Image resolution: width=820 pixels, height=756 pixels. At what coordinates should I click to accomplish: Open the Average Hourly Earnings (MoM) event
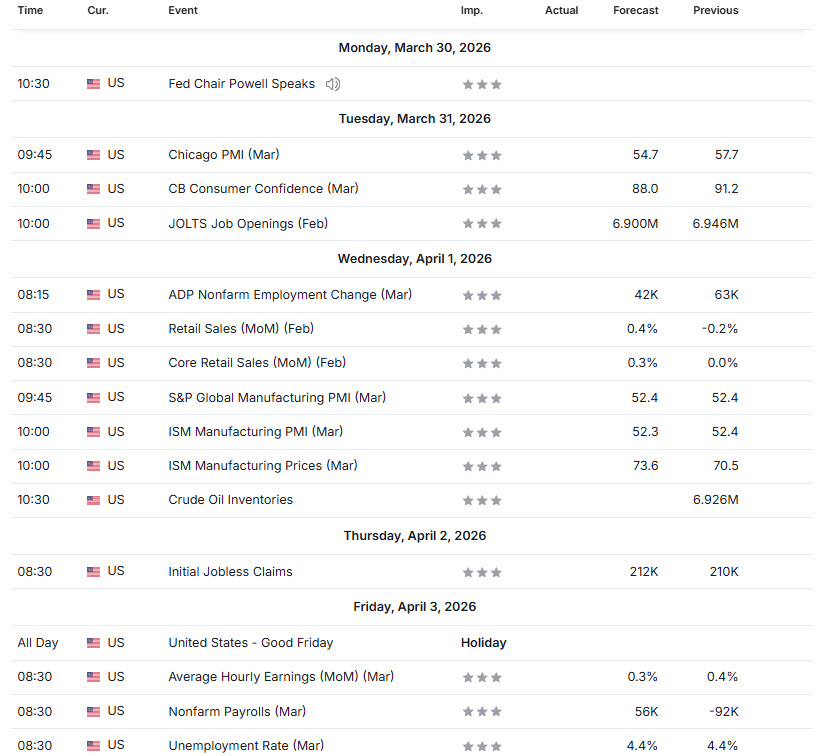[281, 677]
